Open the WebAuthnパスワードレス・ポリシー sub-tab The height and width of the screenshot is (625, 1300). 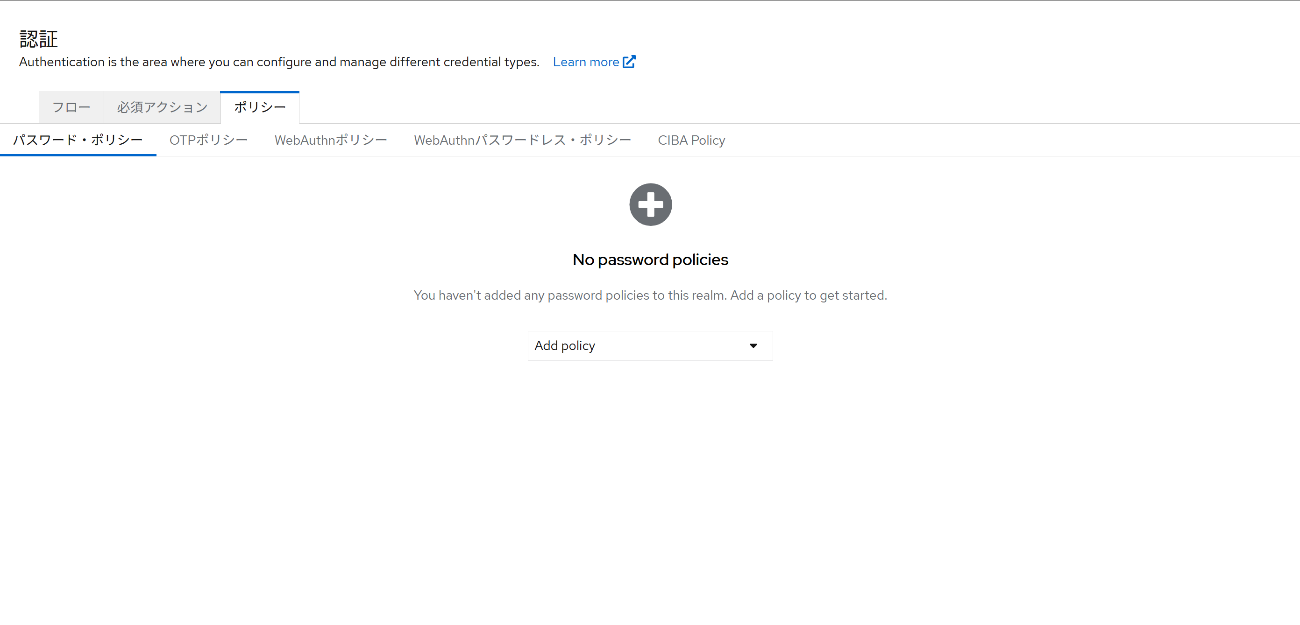(x=522, y=140)
